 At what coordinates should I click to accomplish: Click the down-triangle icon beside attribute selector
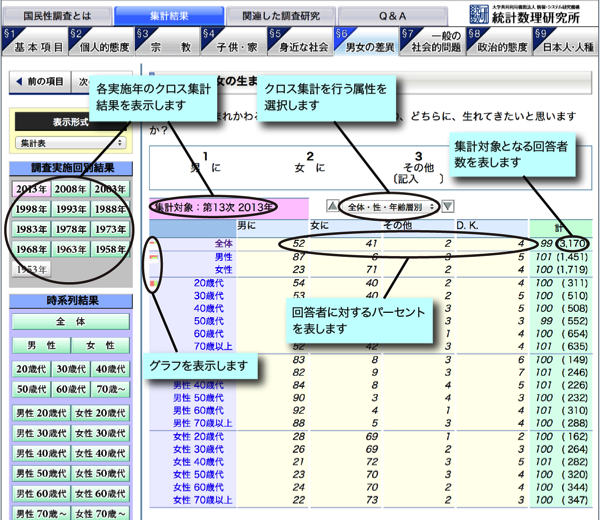(448, 206)
